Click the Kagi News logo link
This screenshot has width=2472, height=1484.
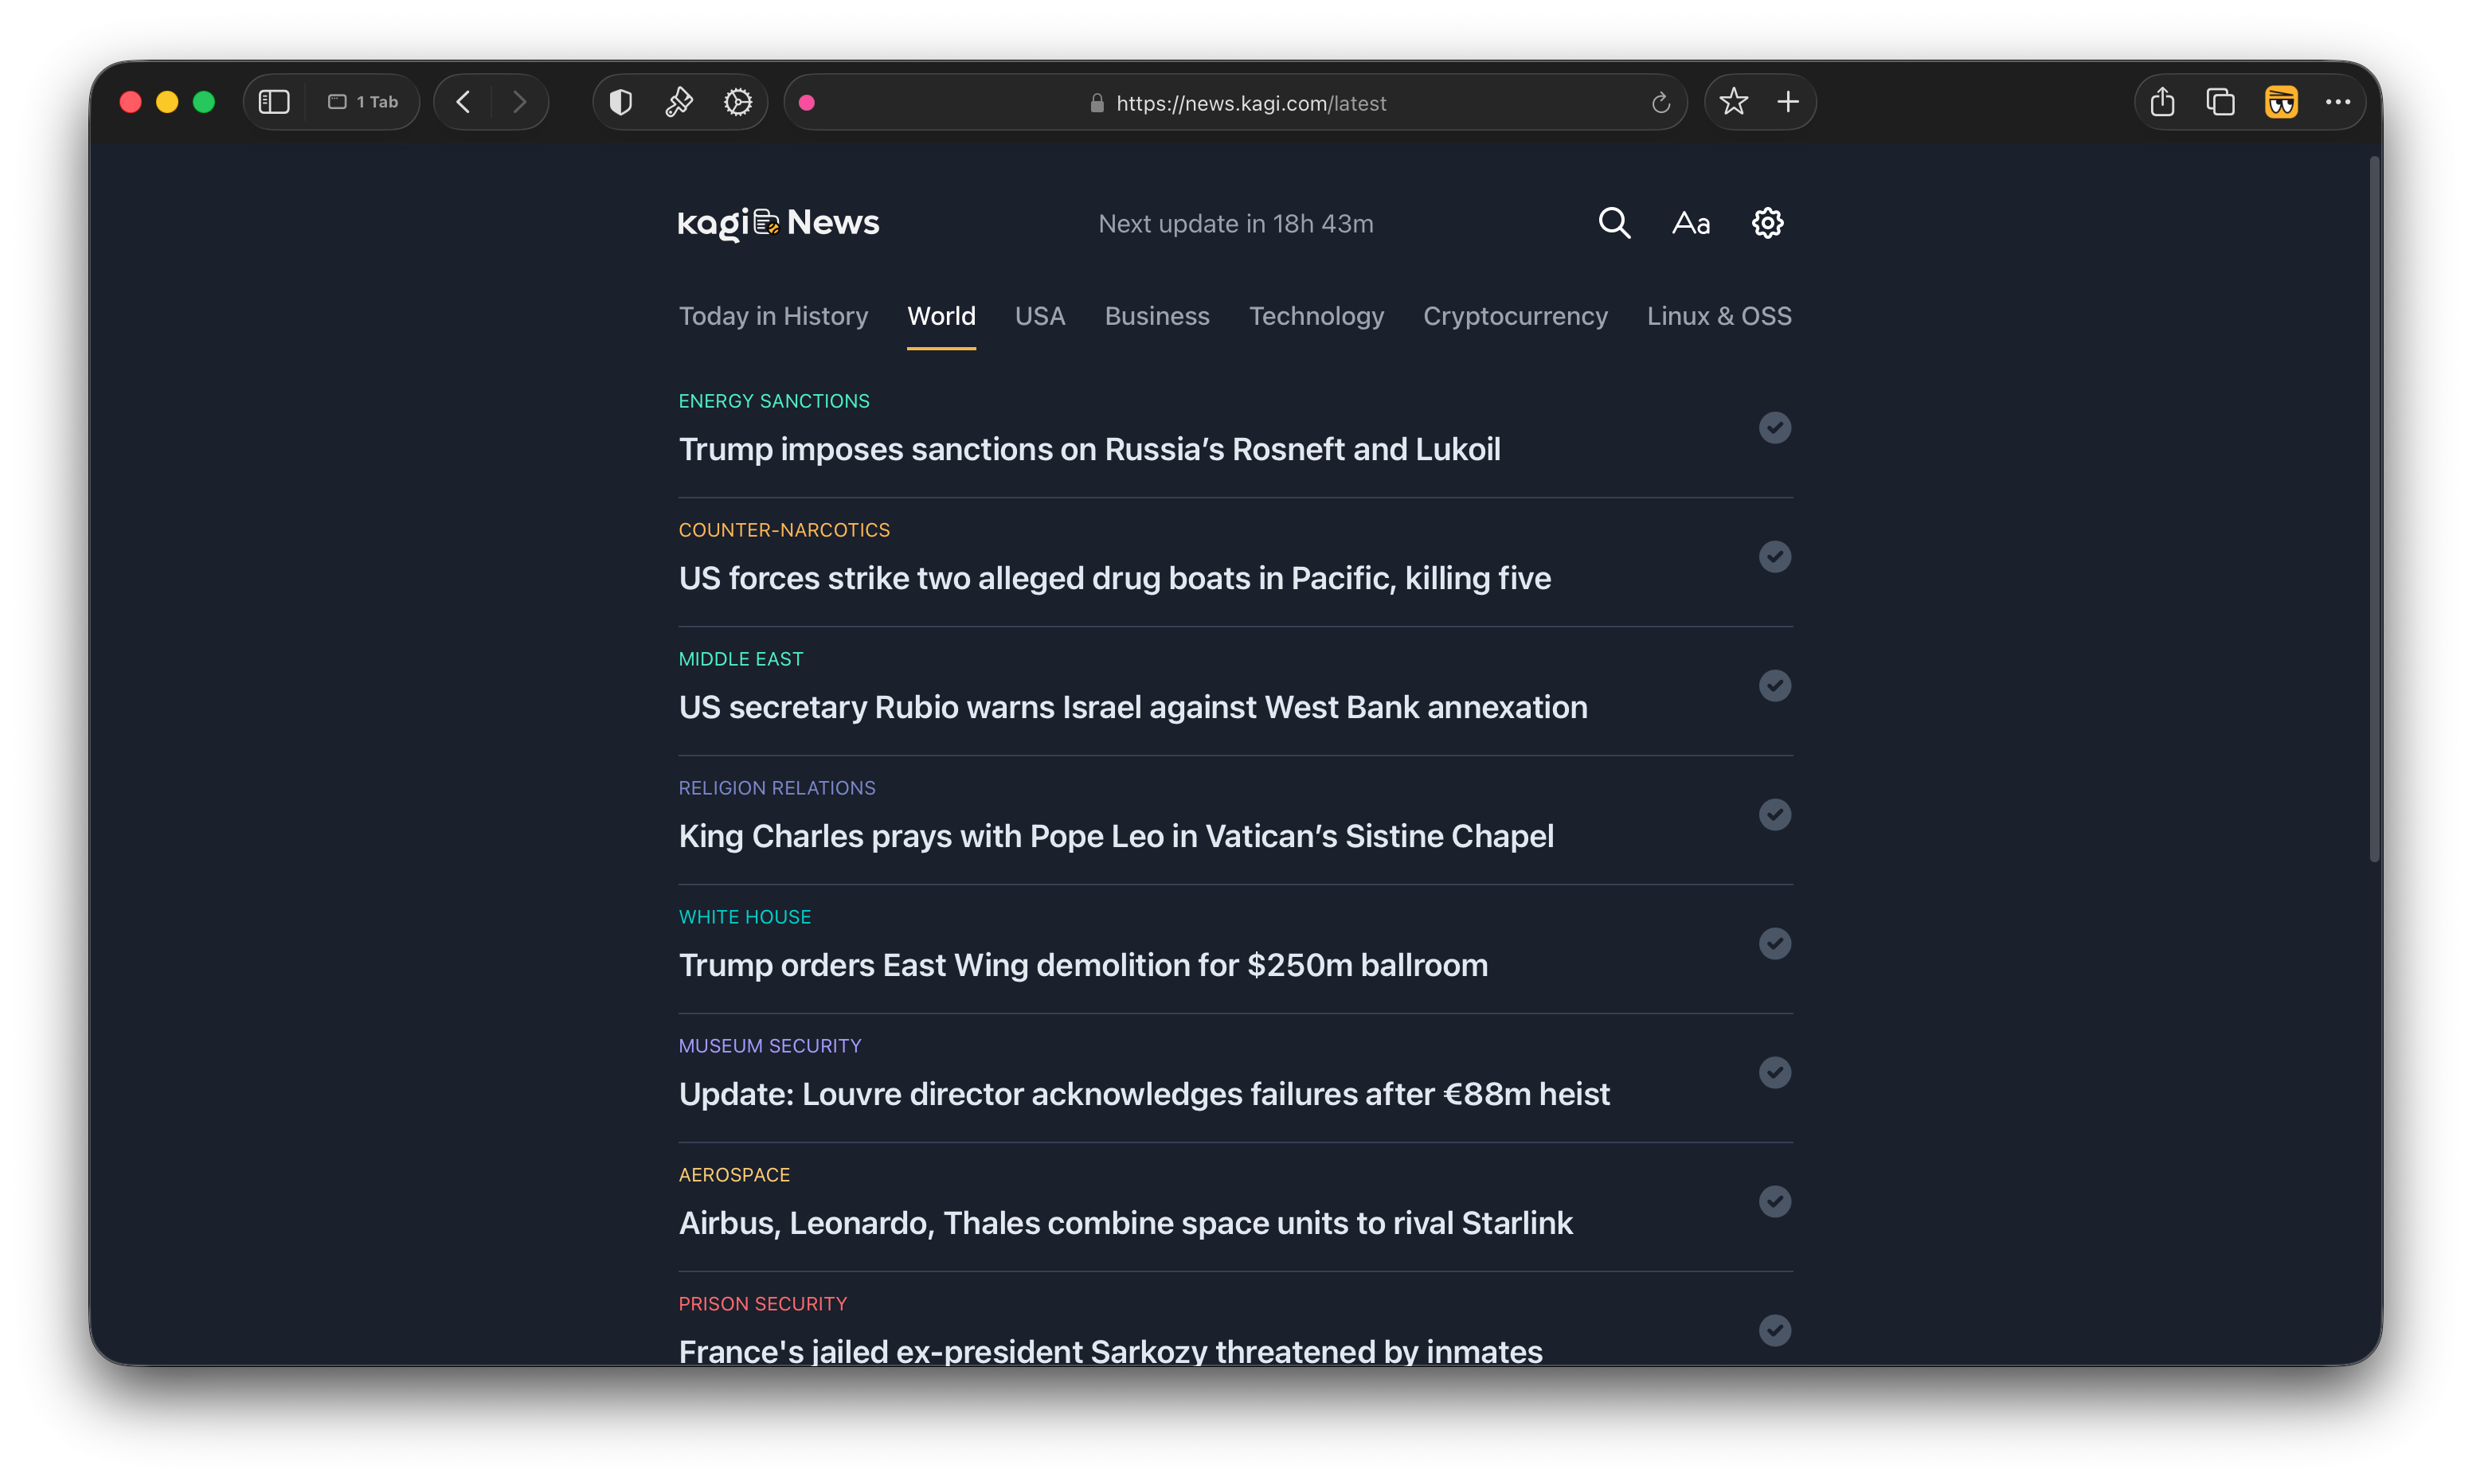[x=778, y=223]
